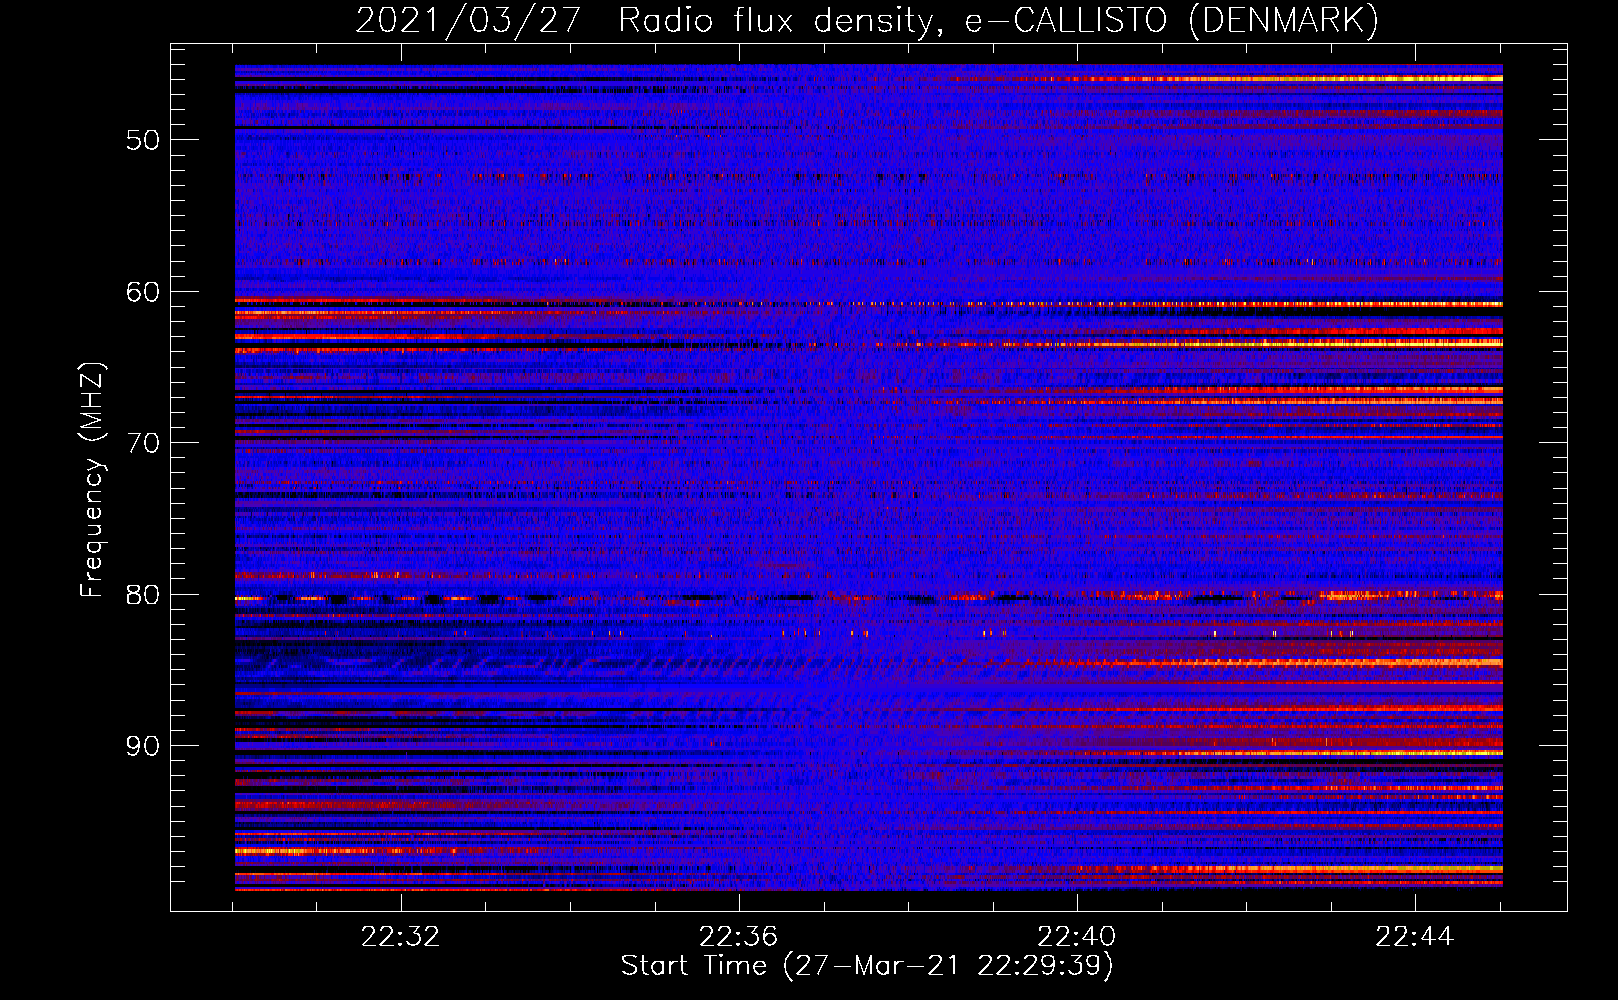Click the 60 frequency tick label
This screenshot has height=1000, width=1618.
[x=142, y=292]
